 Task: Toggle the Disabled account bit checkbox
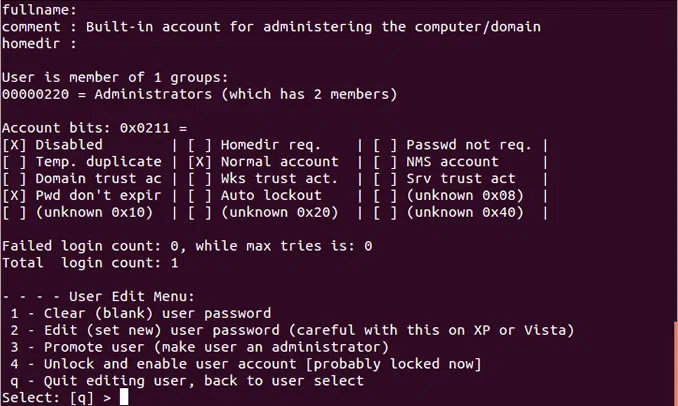(15, 145)
